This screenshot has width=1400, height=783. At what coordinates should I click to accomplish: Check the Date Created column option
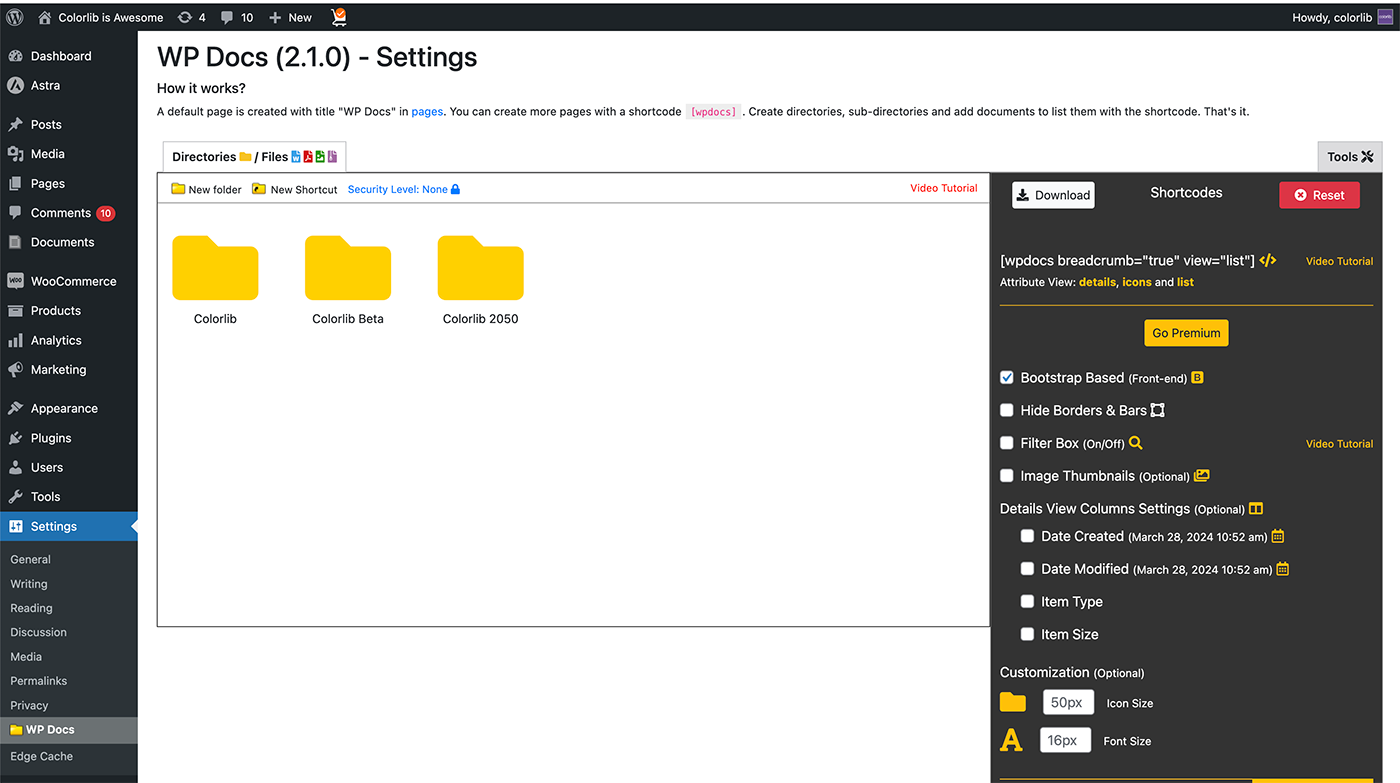[1027, 536]
